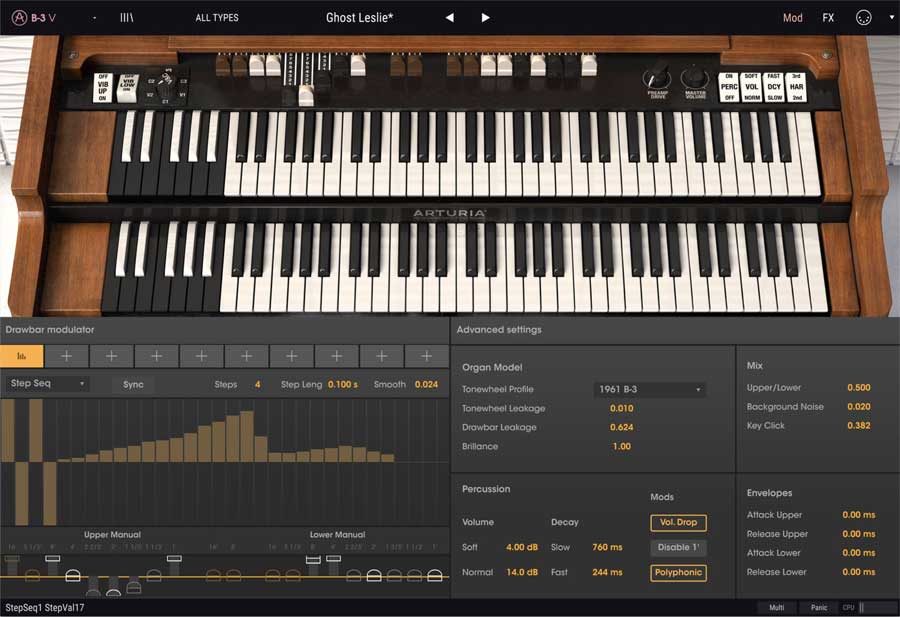Toggle the HAR 3rd/2nd rocker switch
The height and width of the screenshot is (617, 900).
click(x=796, y=87)
